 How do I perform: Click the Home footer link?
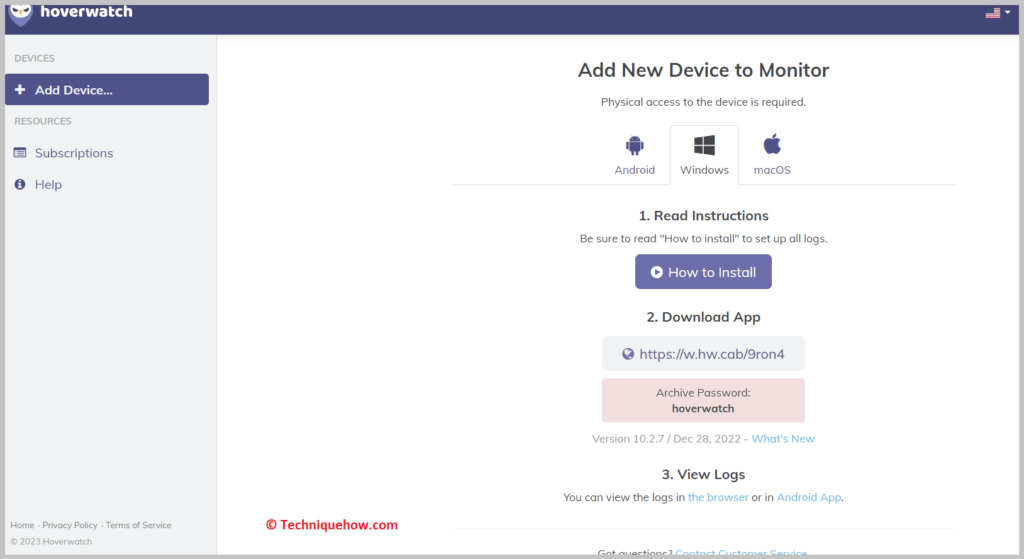coord(22,525)
